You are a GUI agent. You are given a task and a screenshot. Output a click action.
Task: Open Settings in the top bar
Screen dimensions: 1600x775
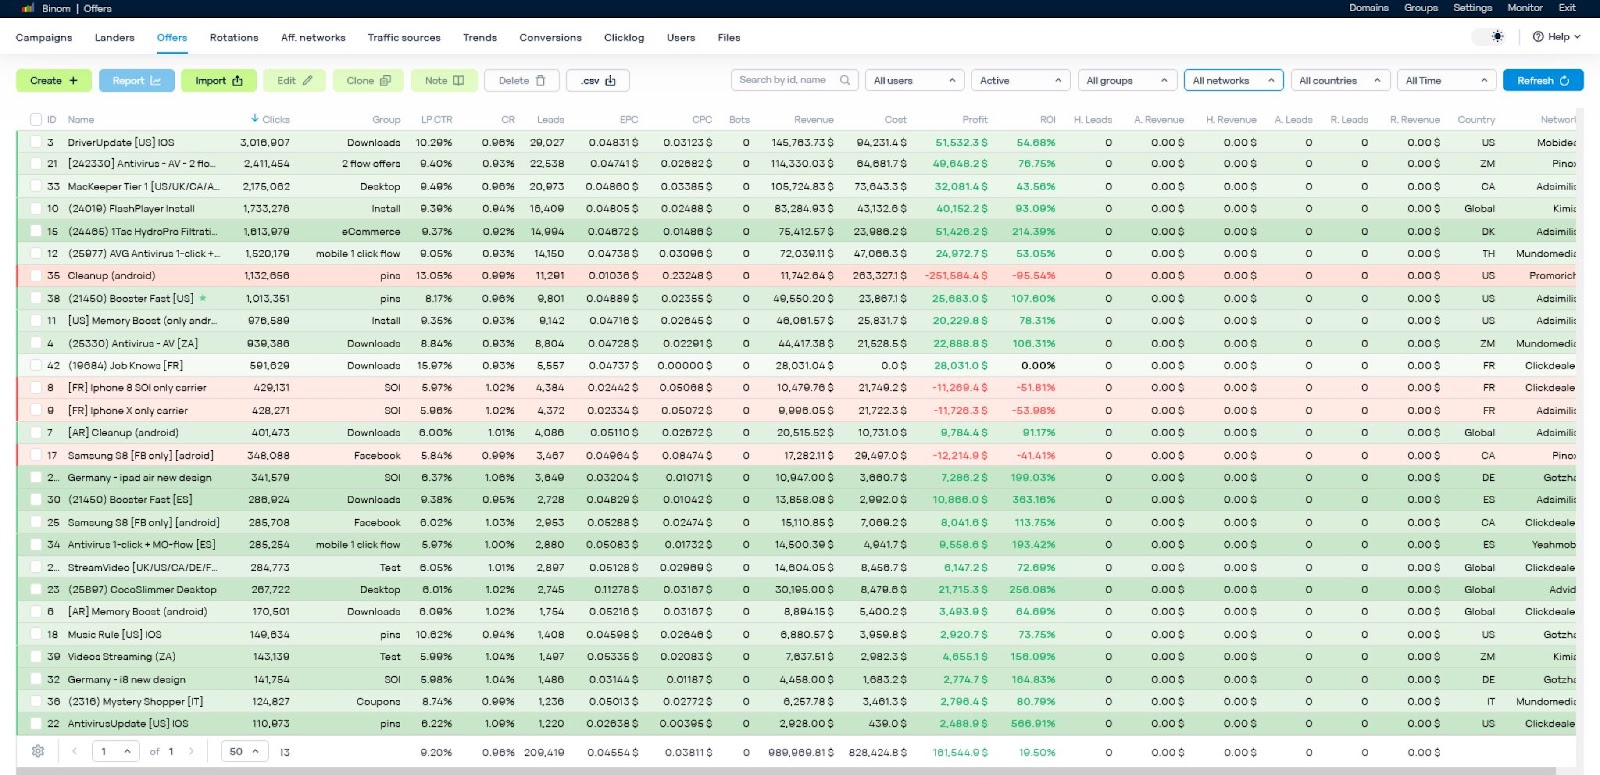point(1472,8)
